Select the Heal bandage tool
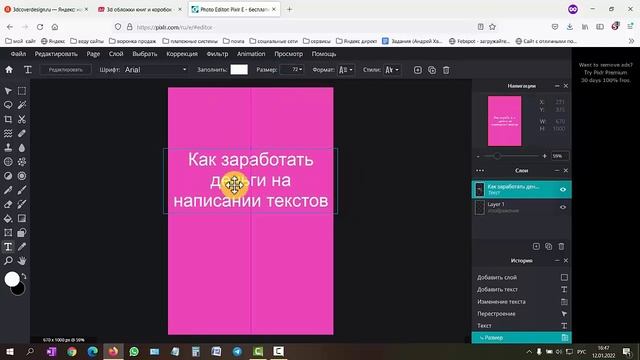The width and height of the screenshot is (640, 360). tap(22, 133)
